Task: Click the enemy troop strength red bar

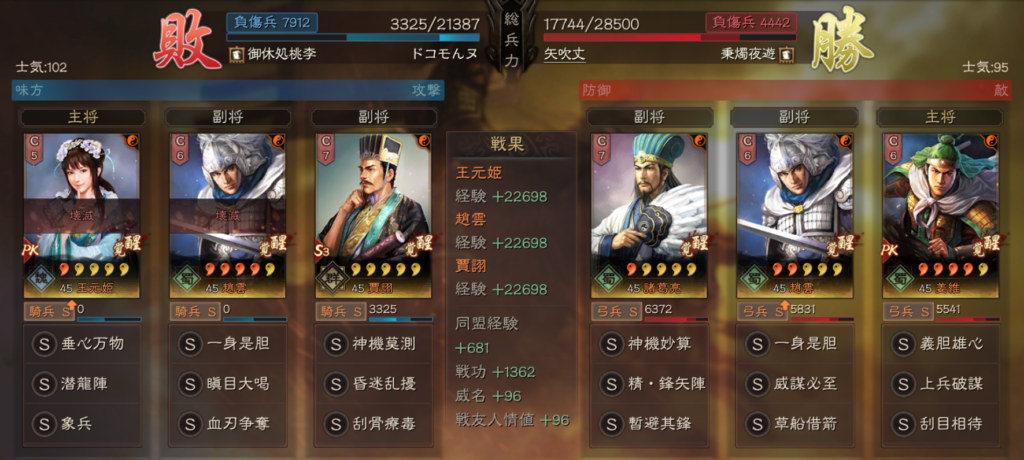Action: click(x=661, y=38)
